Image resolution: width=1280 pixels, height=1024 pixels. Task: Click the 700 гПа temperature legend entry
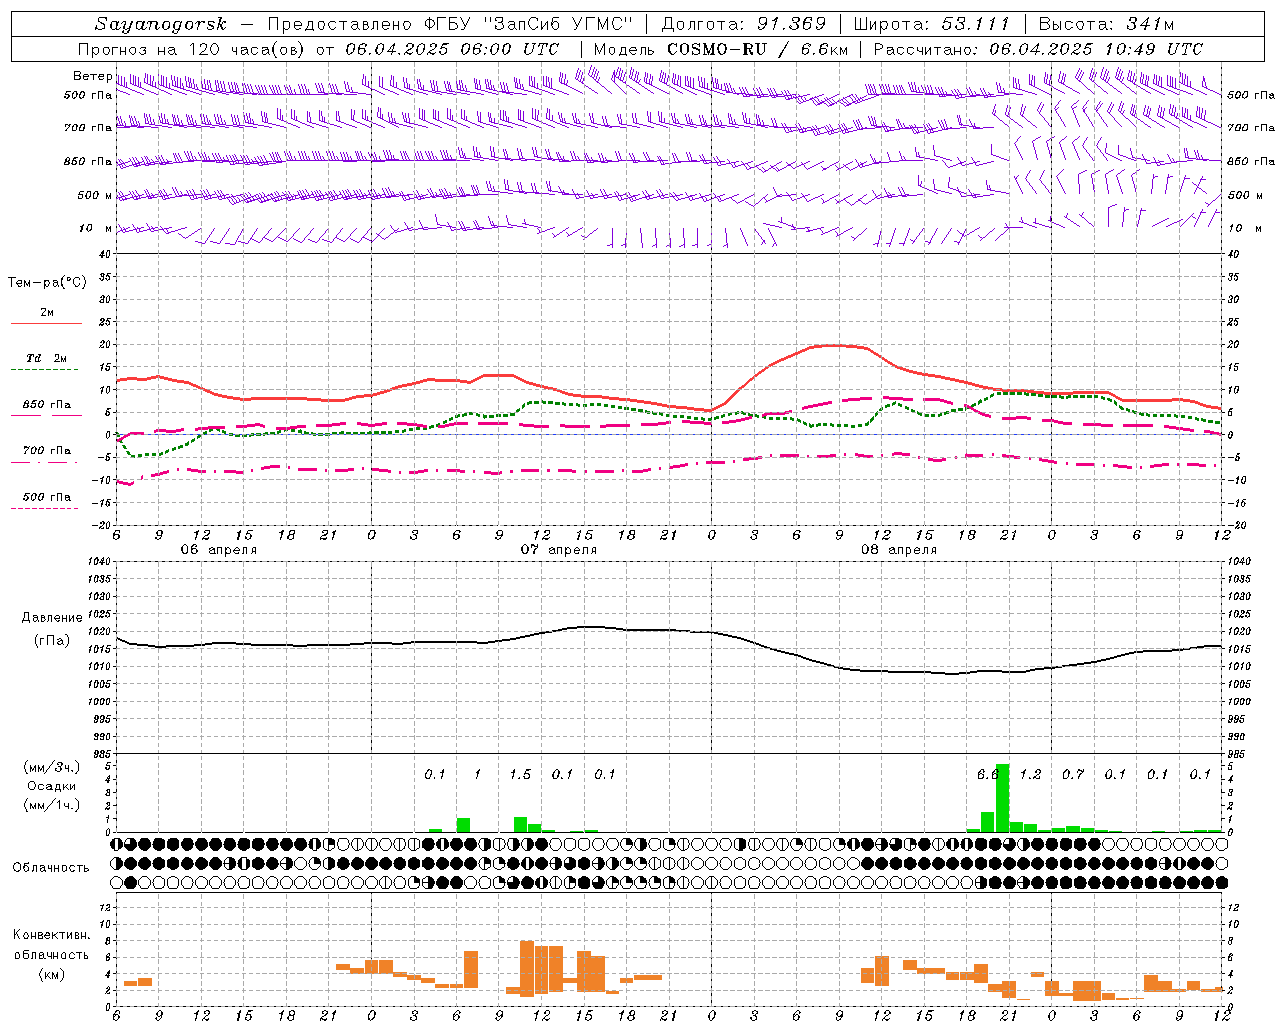[47, 451]
